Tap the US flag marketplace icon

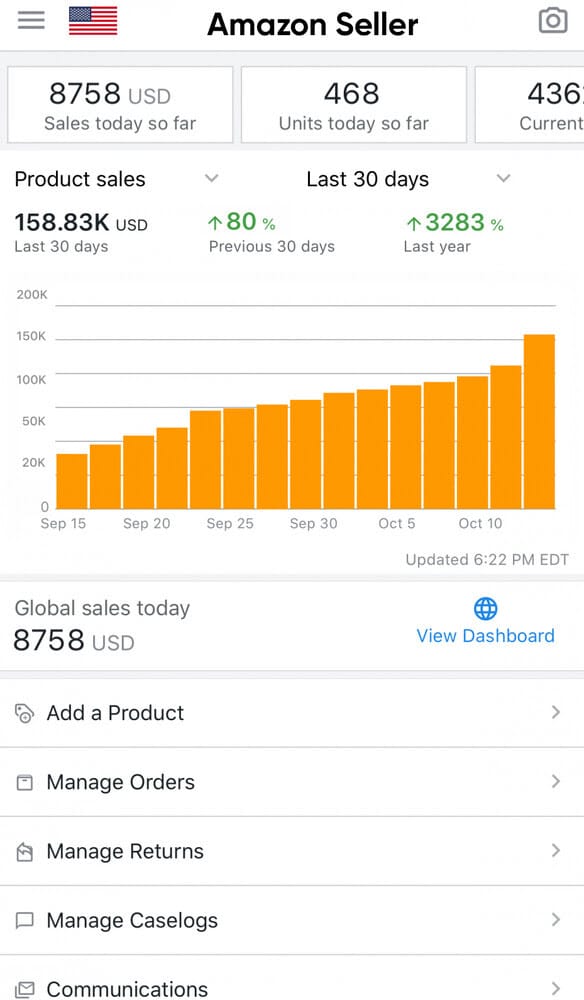point(93,21)
